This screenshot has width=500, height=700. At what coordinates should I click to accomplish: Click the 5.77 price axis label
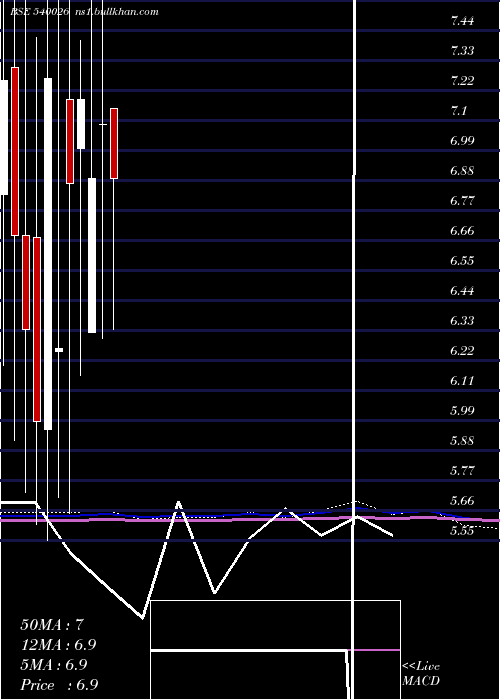[x=462, y=471]
